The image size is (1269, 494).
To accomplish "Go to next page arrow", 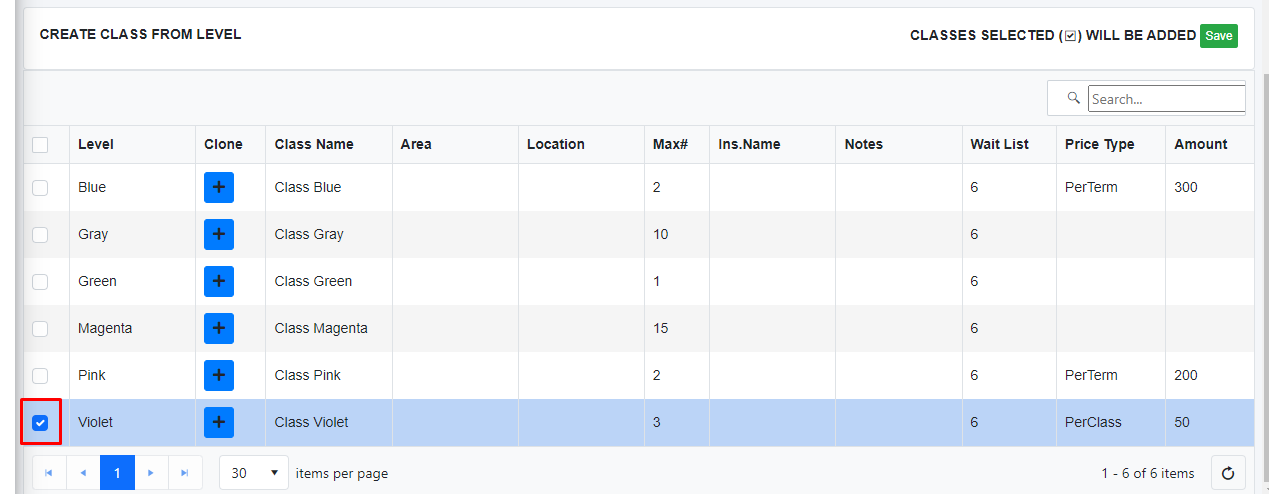I will [151, 473].
